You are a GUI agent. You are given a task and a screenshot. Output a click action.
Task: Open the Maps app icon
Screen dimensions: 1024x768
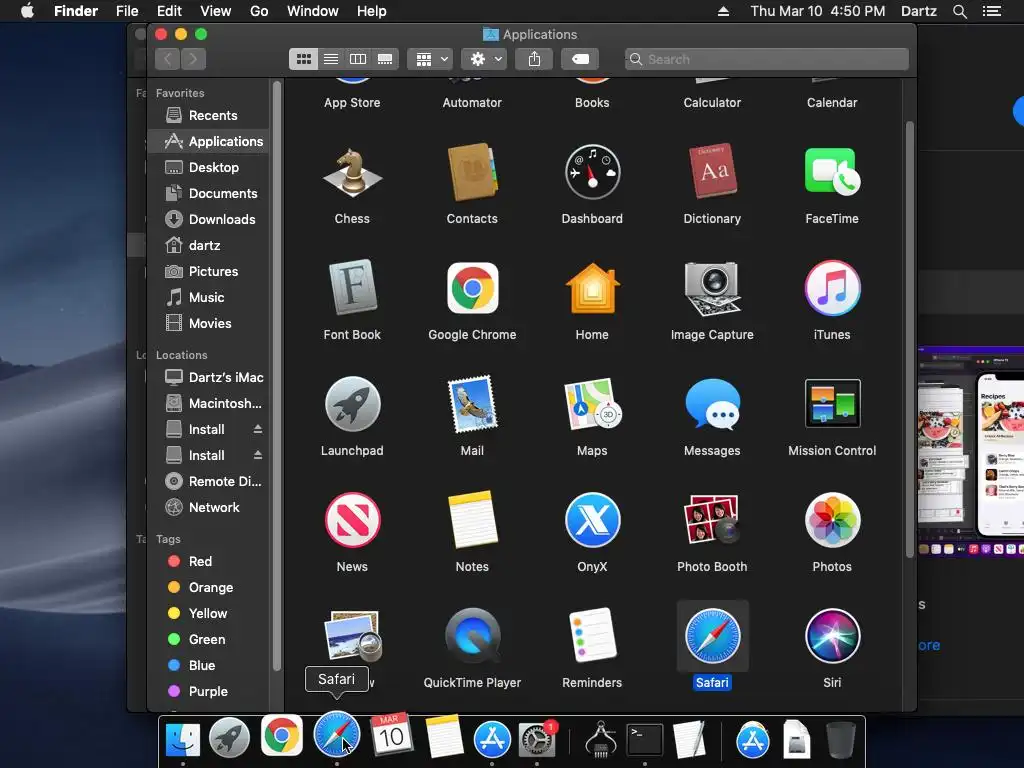pos(592,404)
